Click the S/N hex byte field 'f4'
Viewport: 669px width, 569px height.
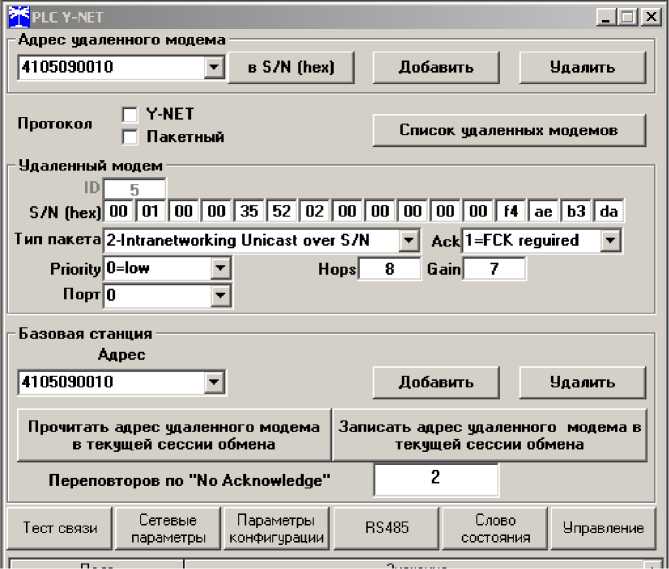tap(511, 211)
